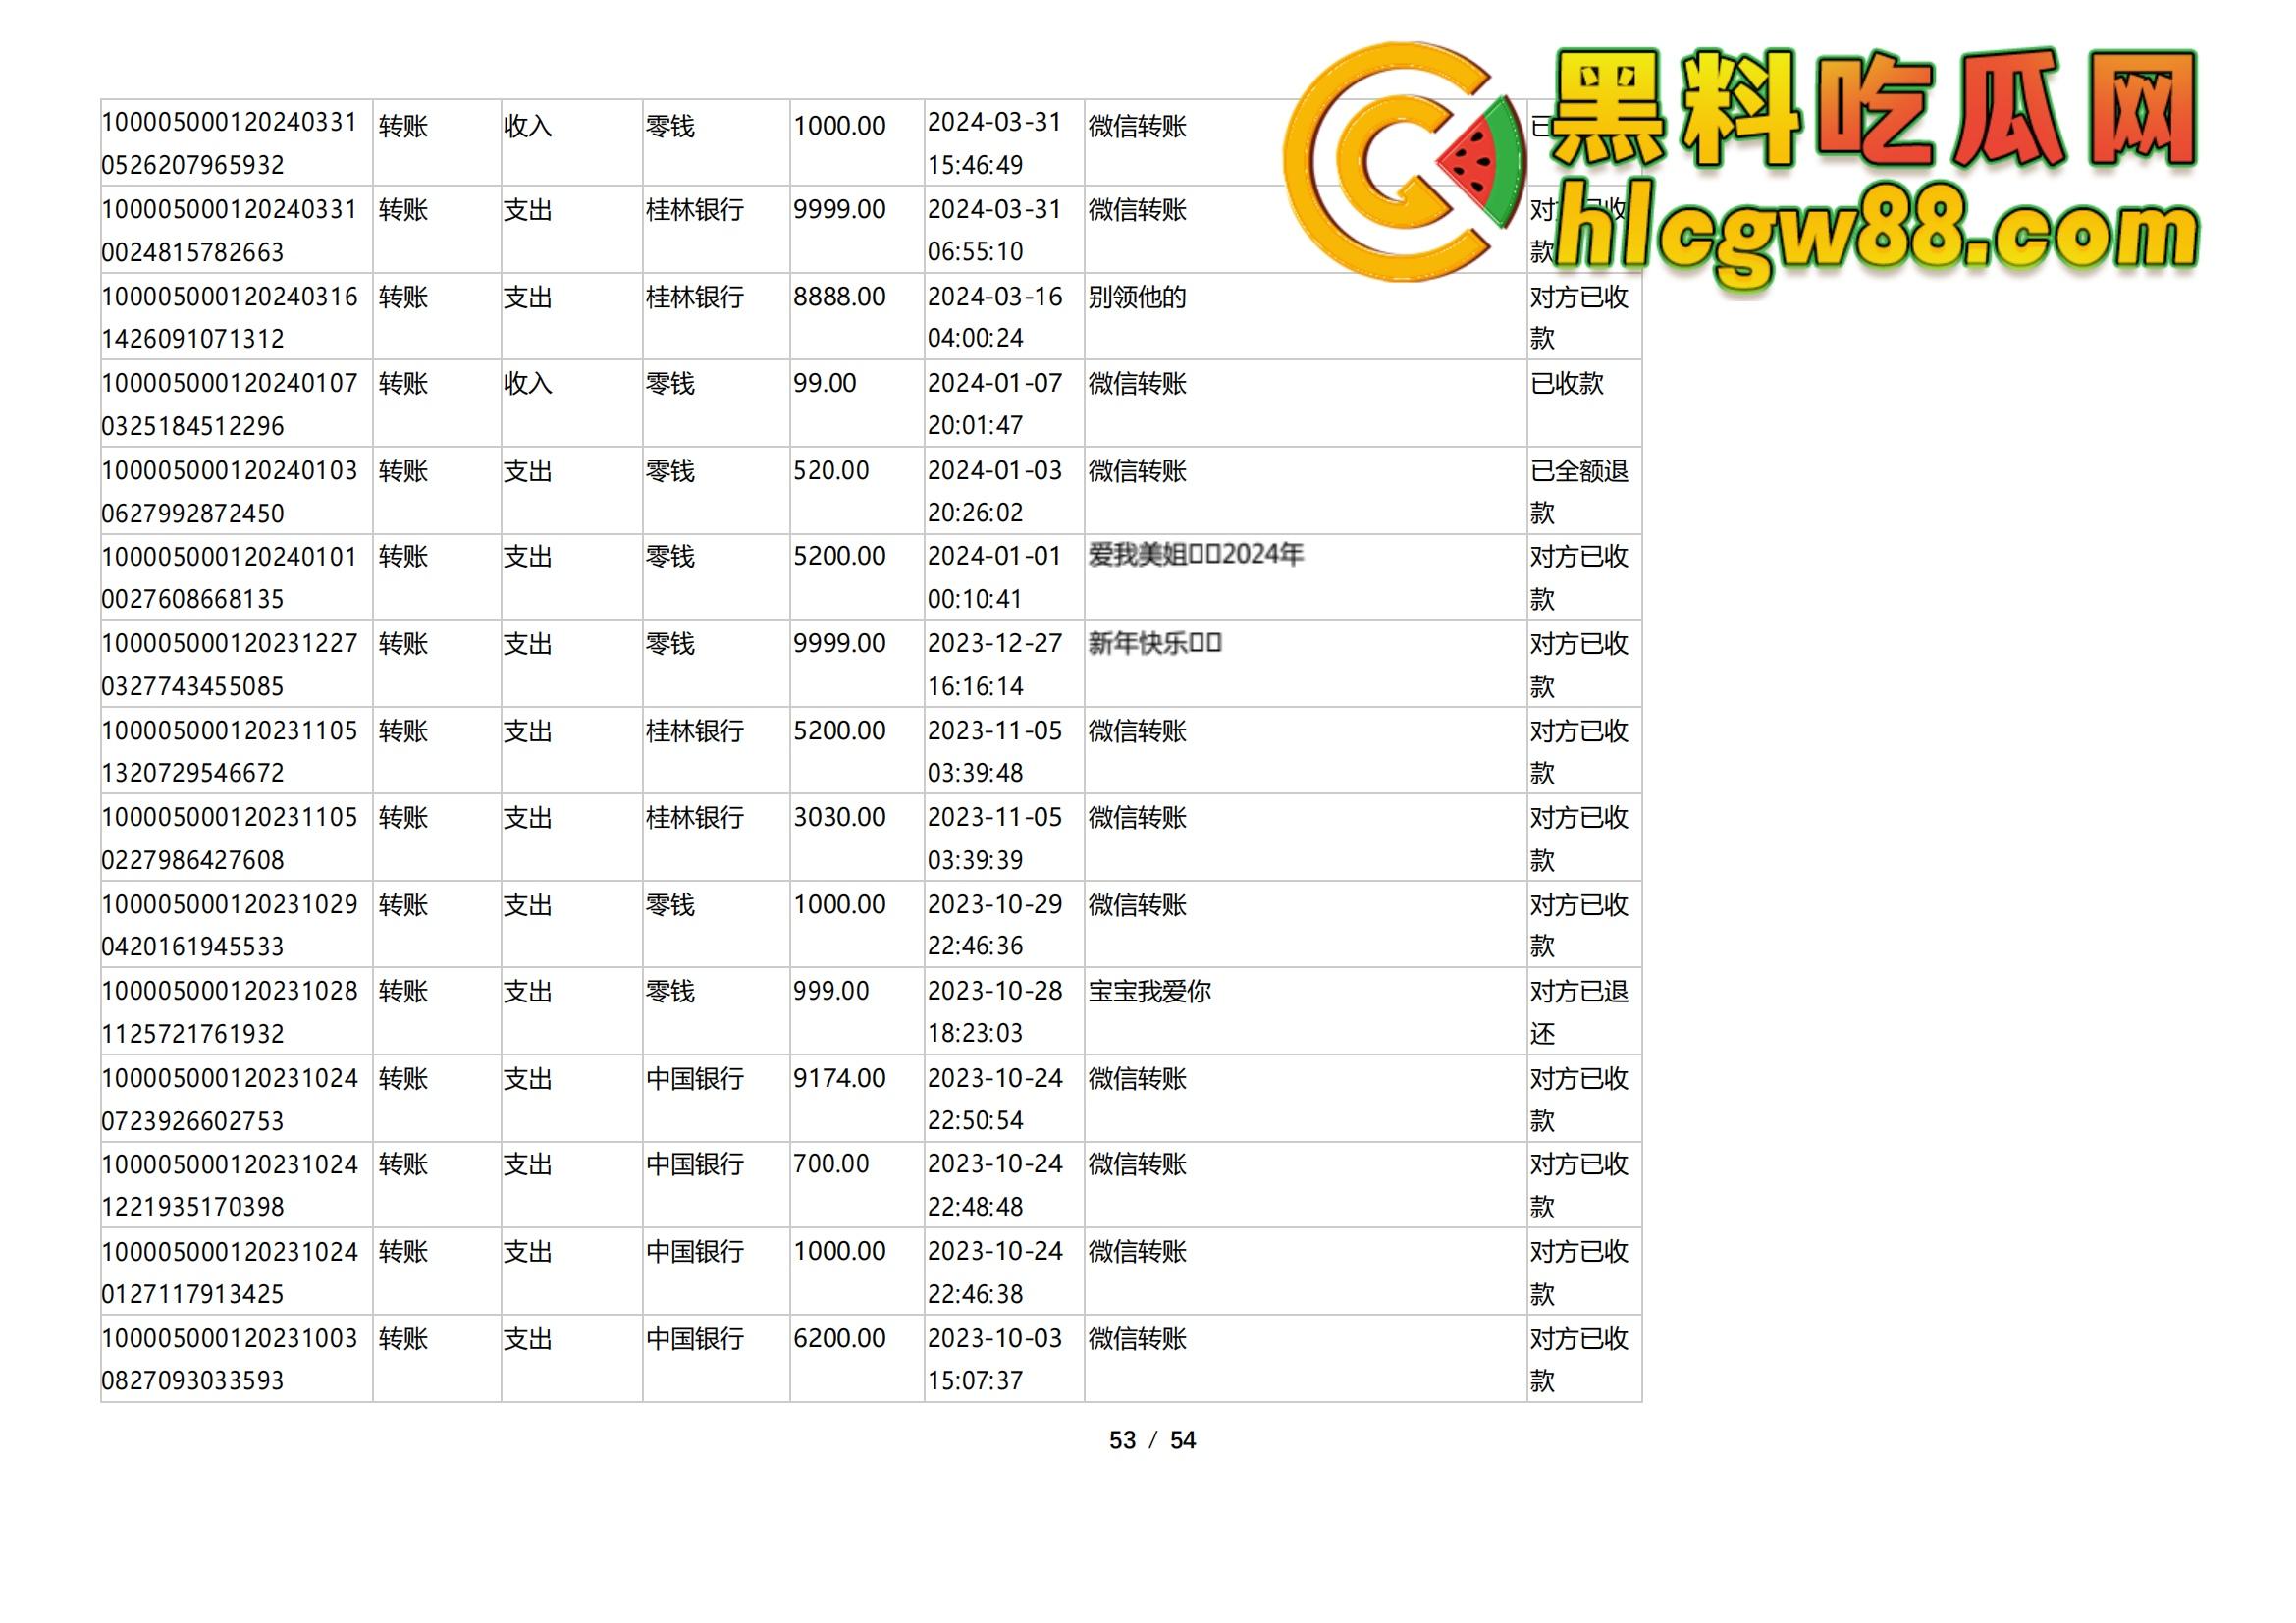This screenshot has width=2296, height=1623.
Task: Click the 别领他的 transfer remark cell
Action: [1135, 298]
